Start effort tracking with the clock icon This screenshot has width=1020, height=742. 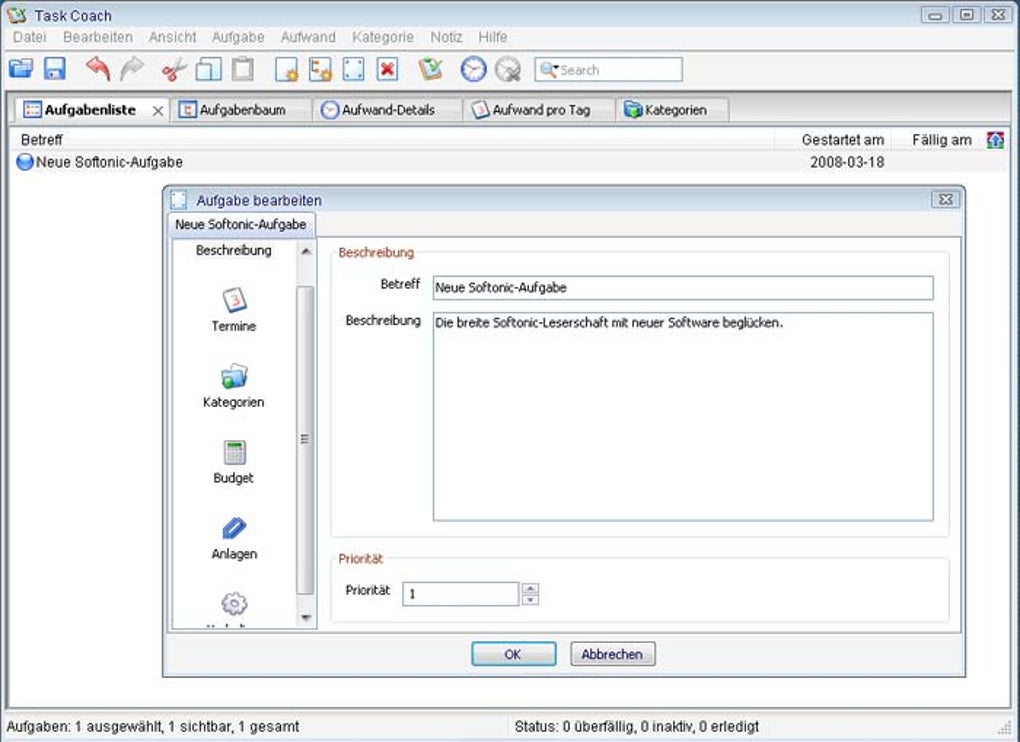coord(471,69)
